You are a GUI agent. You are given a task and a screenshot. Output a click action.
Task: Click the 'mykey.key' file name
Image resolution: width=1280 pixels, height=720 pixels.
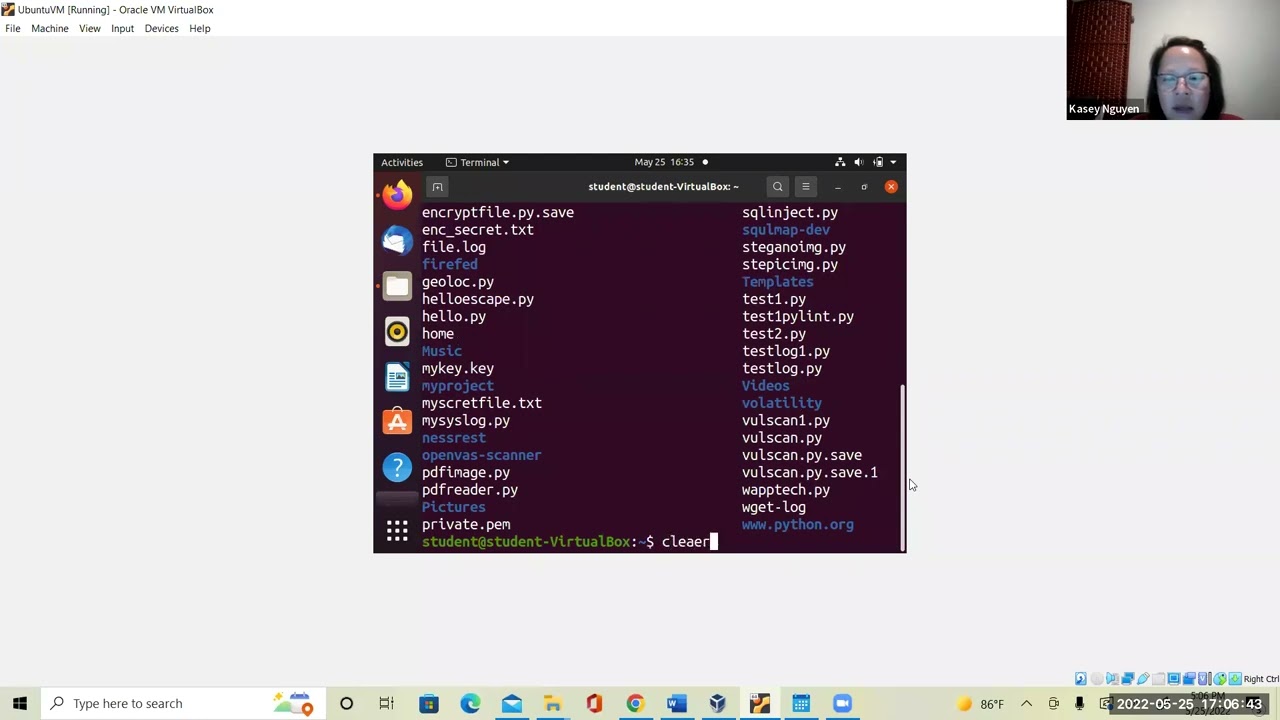pos(458,368)
